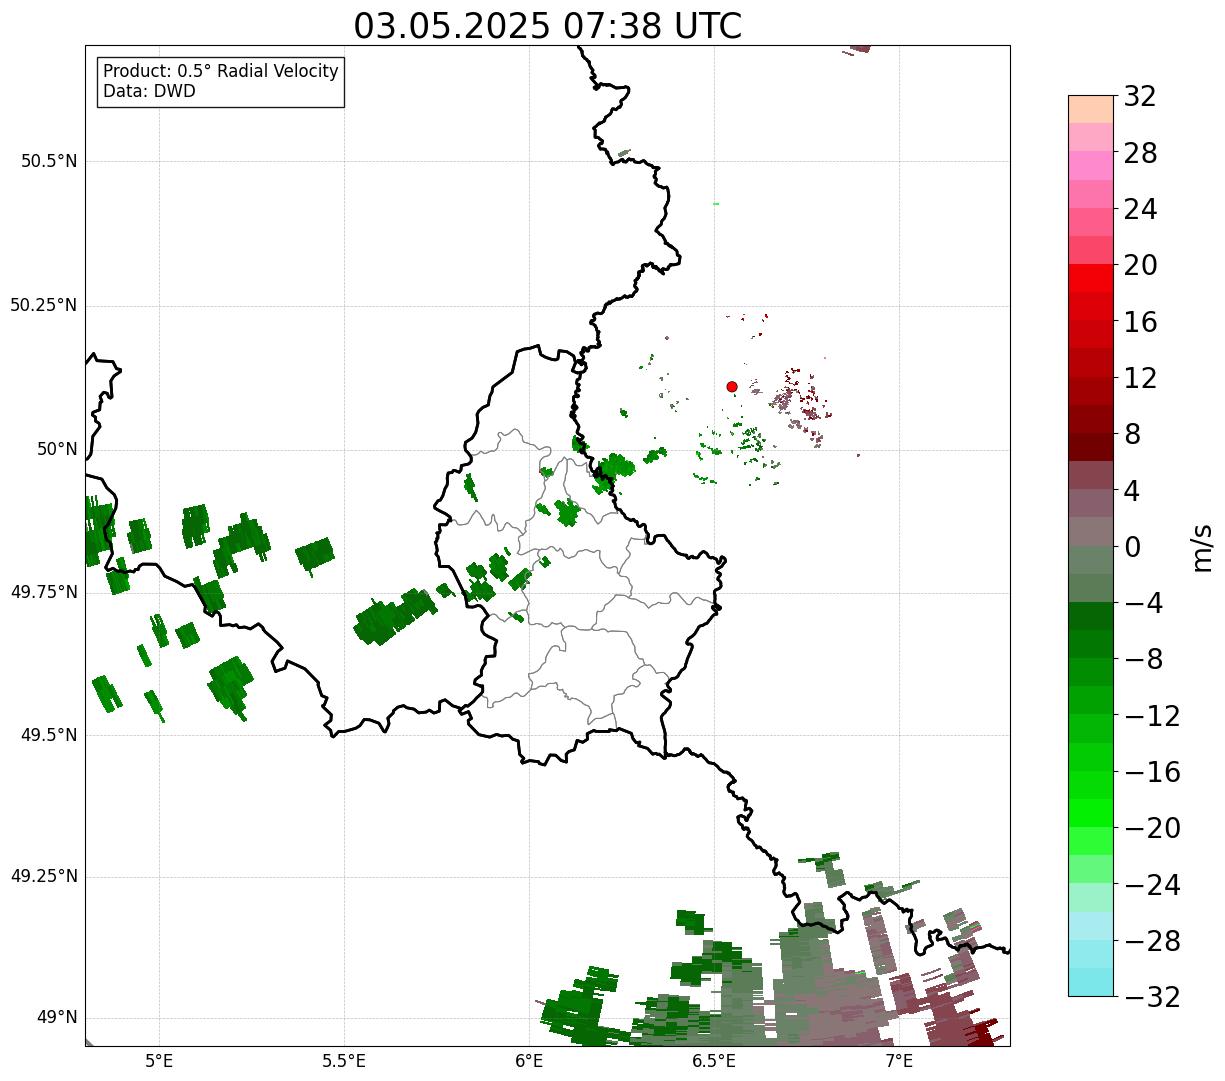Click the m/s colorbar unit label
1225x1081 pixels.
(1203, 547)
